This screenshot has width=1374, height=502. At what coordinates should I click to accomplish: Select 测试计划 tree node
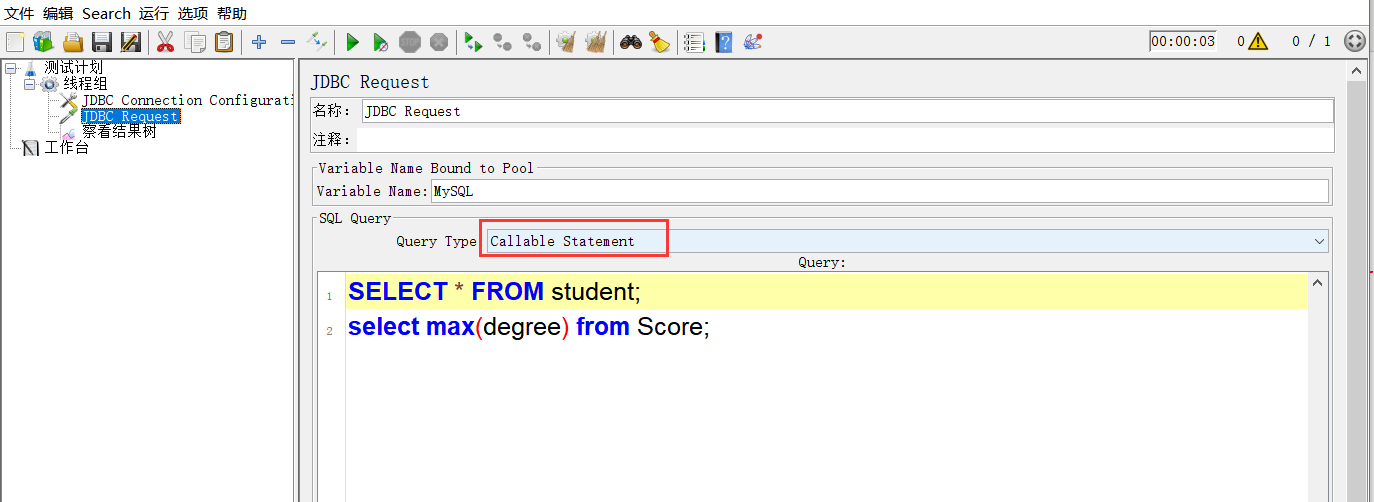coord(73,67)
